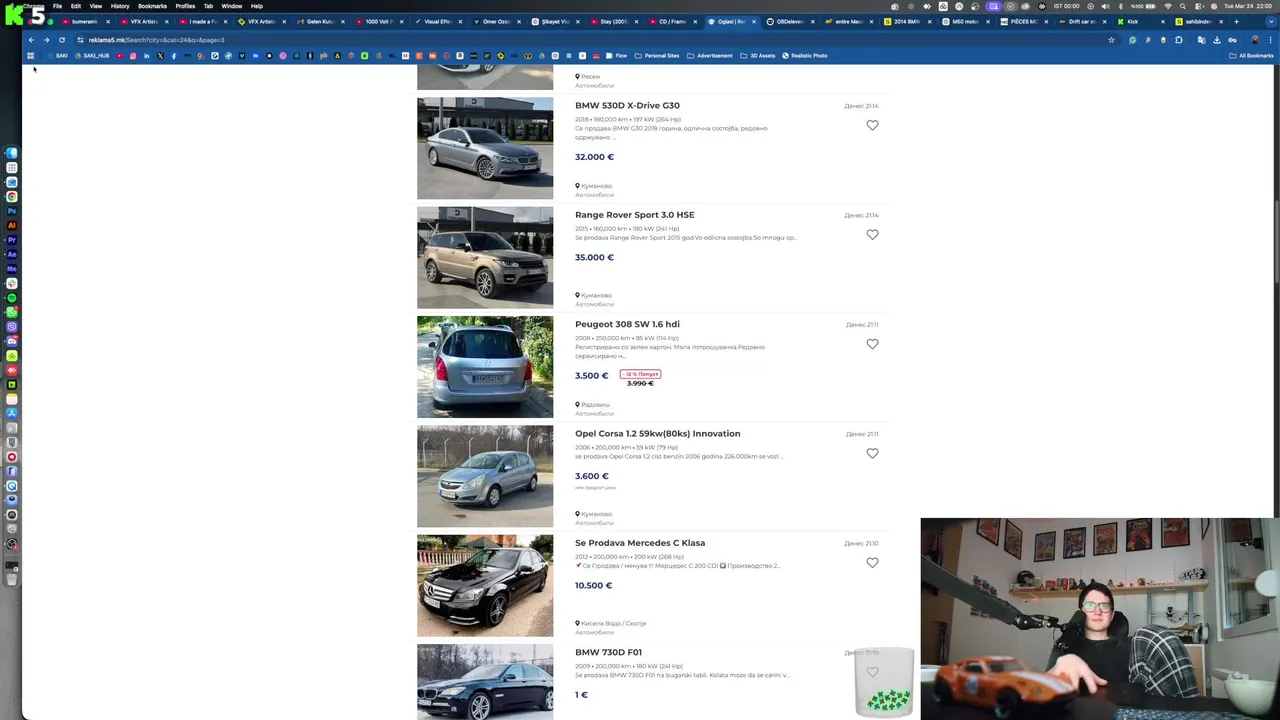Open After Effects from the dock
The height and width of the screenshot is (720, 1280).
pos(12,255)
